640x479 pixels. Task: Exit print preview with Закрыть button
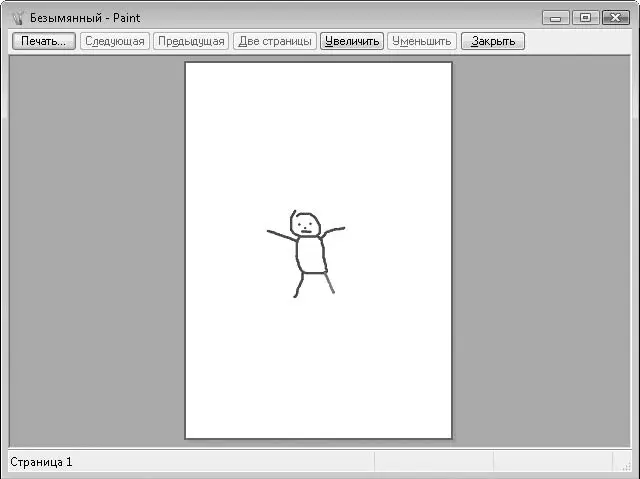[x=492, y=41]
